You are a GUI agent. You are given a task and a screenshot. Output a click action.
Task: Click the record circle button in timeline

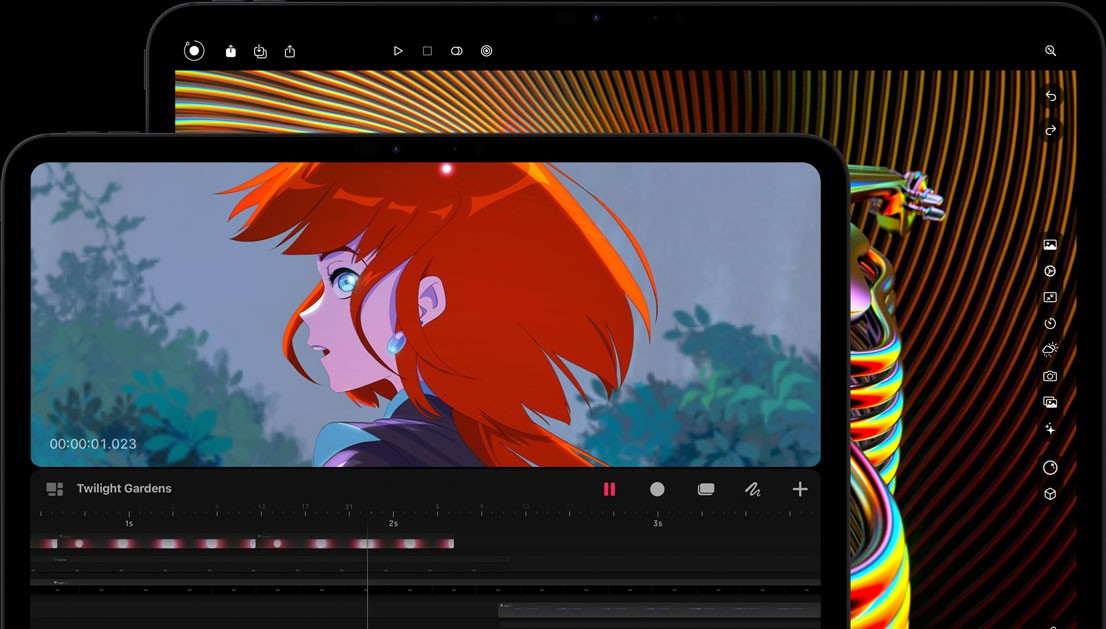coord(657,489)
